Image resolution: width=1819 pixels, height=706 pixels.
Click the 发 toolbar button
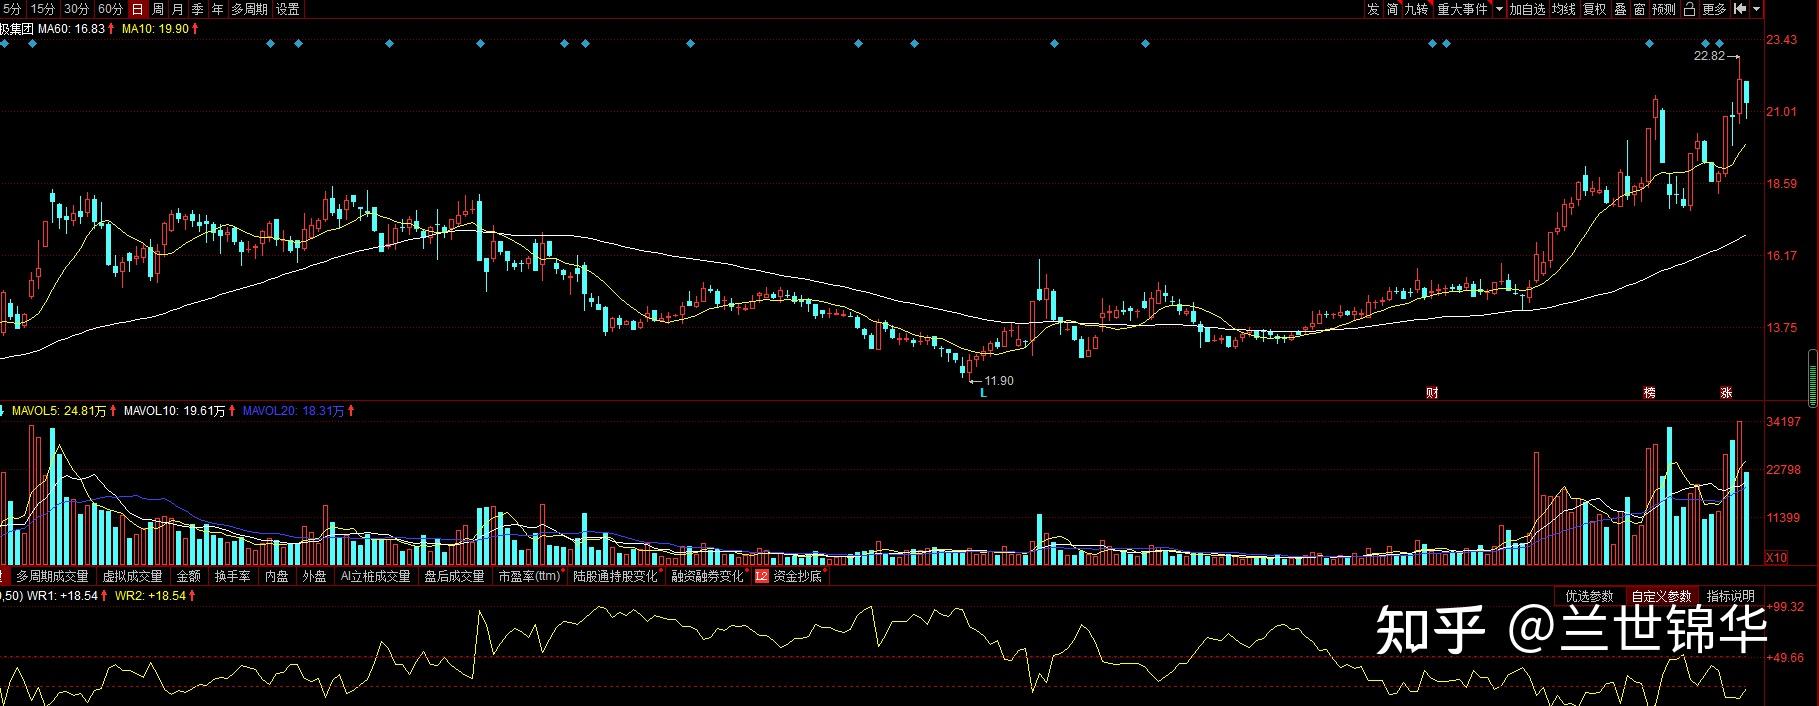point(1373,9)
